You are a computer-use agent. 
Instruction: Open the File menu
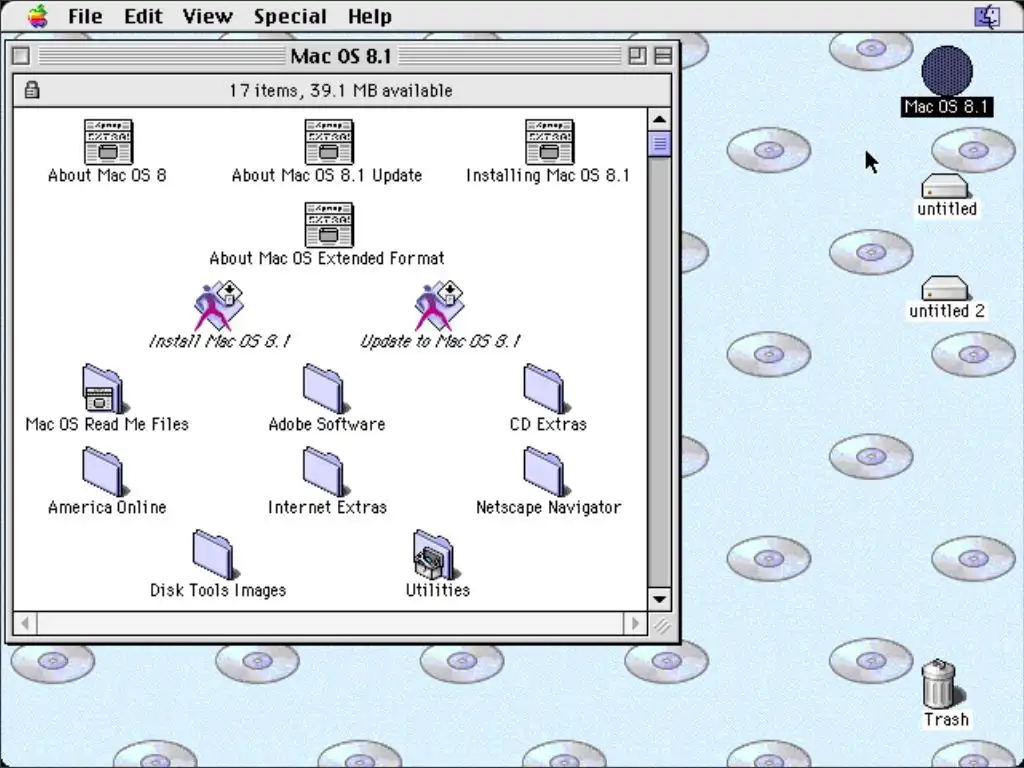[x=85, y=16]
